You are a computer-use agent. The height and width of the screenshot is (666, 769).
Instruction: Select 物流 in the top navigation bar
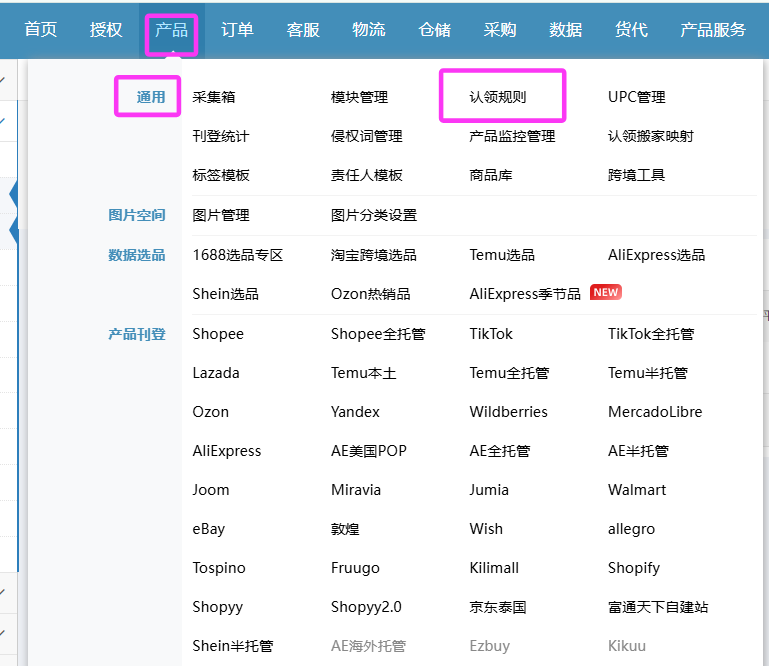[x=369, y=30]
